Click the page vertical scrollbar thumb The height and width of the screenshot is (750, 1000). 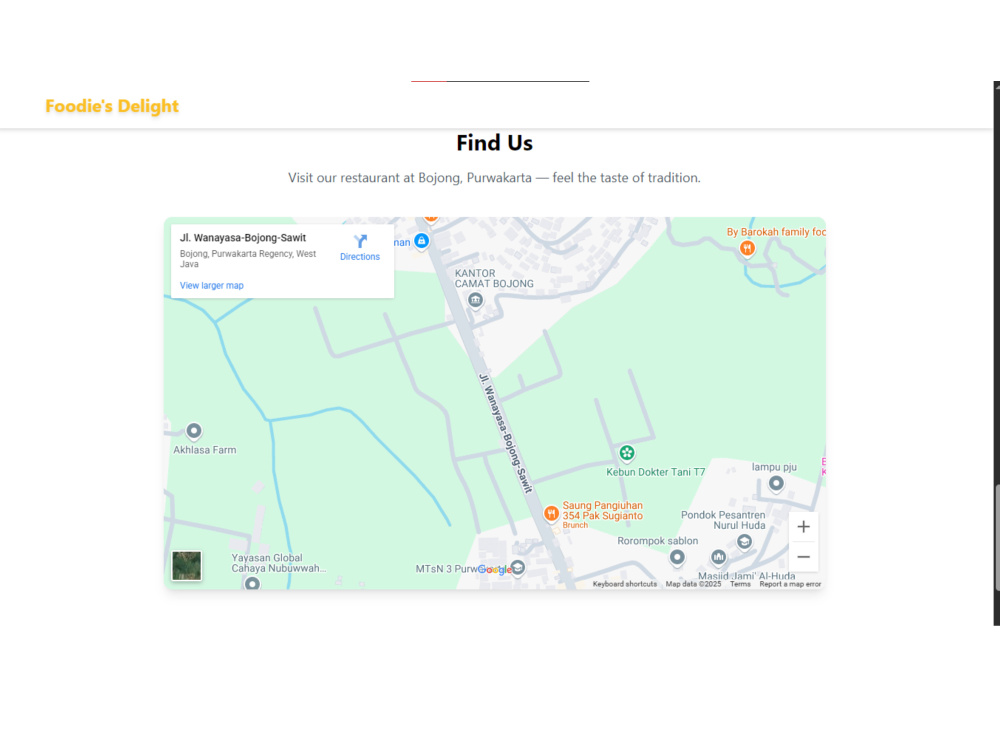click(997, 538)
